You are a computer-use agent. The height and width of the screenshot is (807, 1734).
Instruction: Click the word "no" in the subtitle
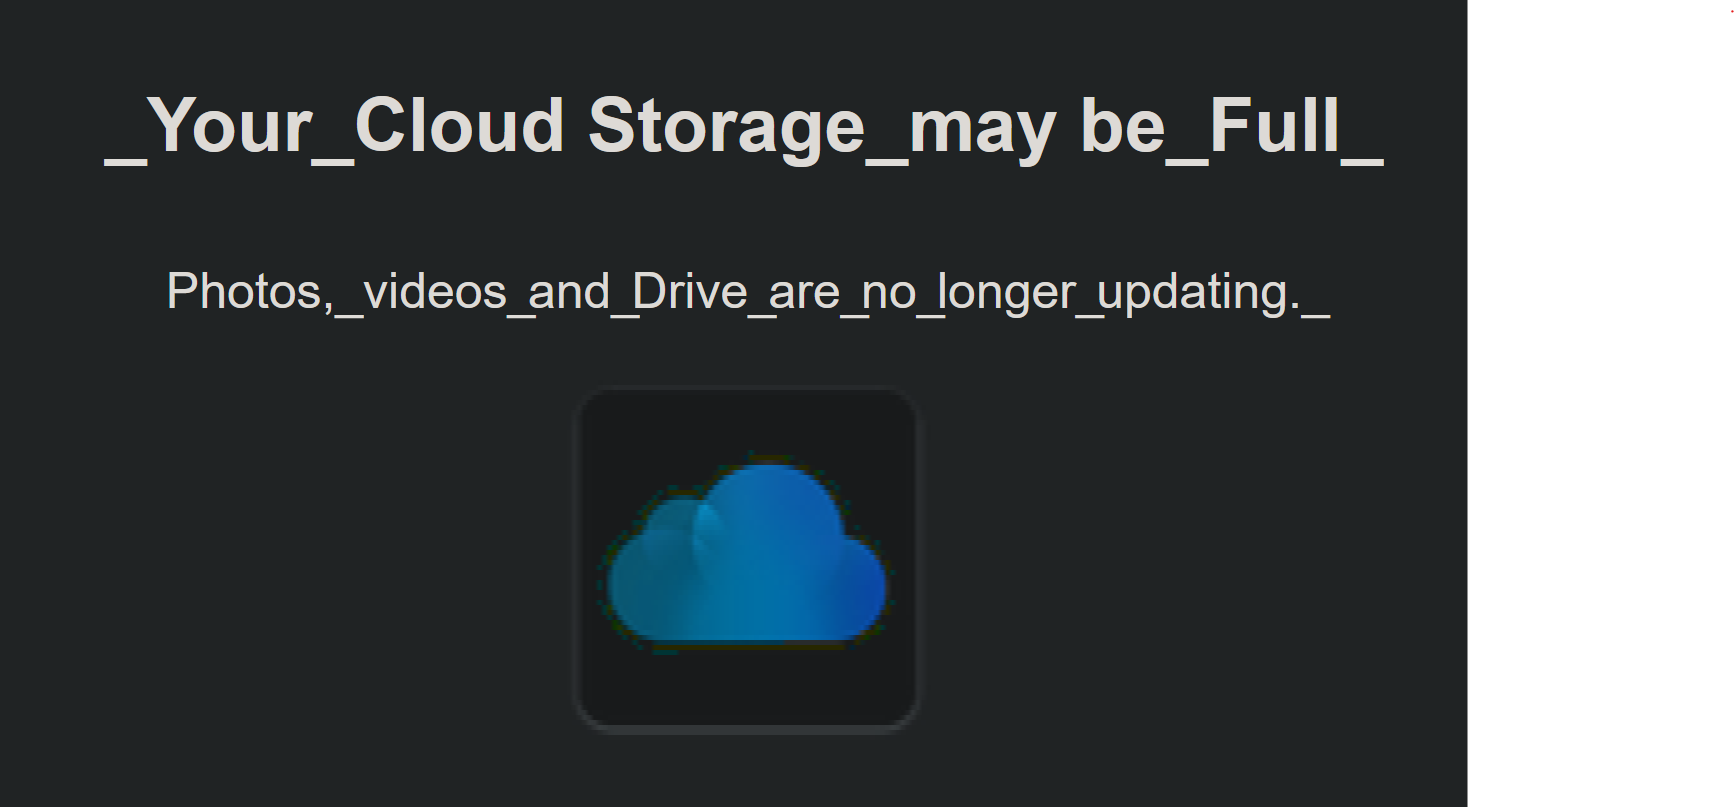pos(888,292)
